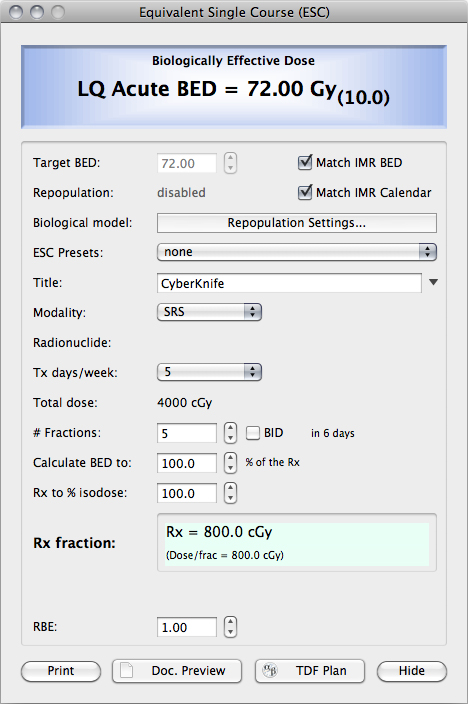The height and width of the screenshot is (704, 468).
Task: Open the ESC Presets dropdown
Action: [297, 252]
